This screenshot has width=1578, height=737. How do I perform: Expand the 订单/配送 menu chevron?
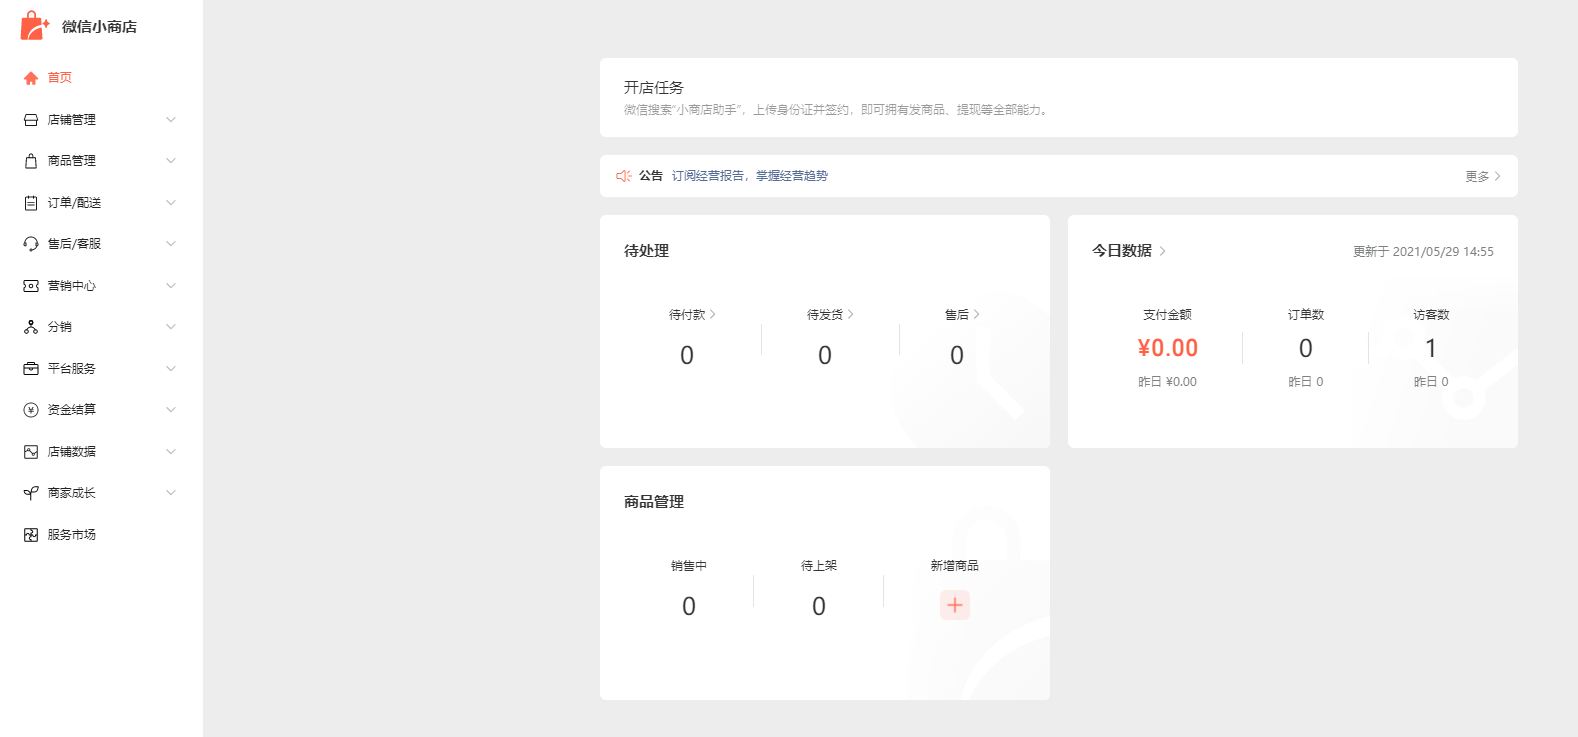click(x=171, y=203)
